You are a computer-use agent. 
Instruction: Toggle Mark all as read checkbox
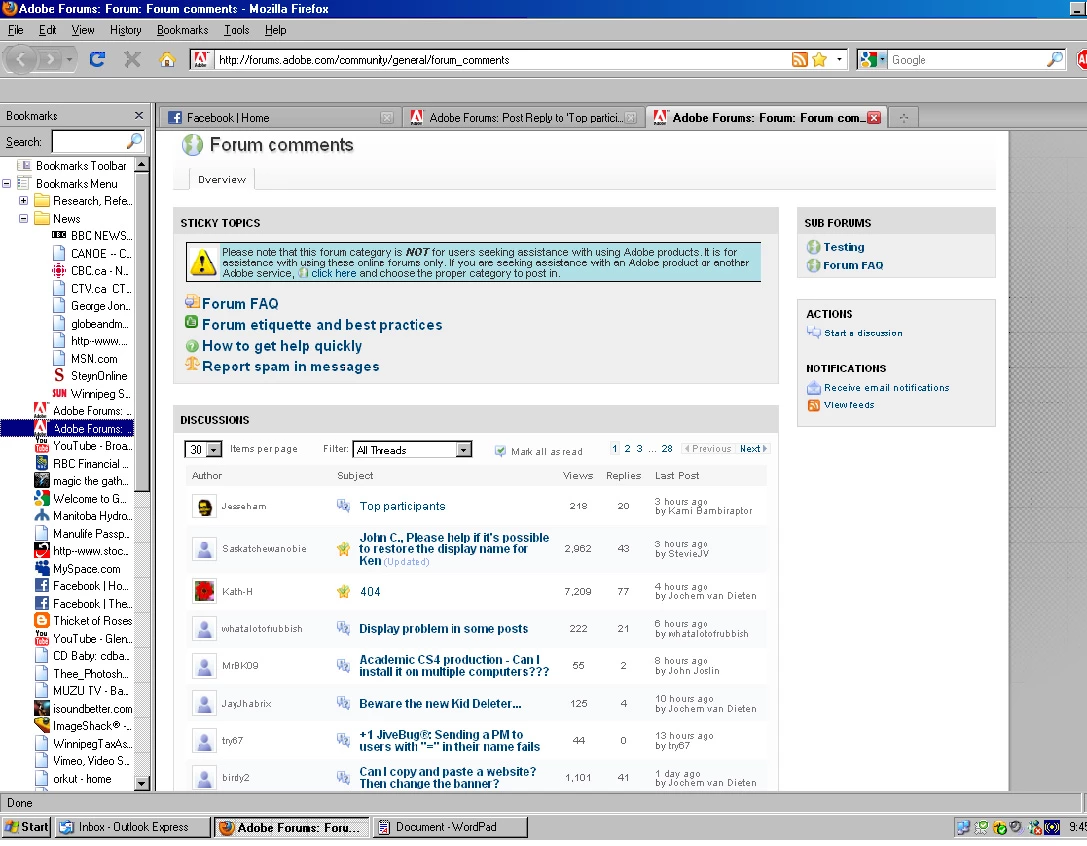tap(500, 451)
